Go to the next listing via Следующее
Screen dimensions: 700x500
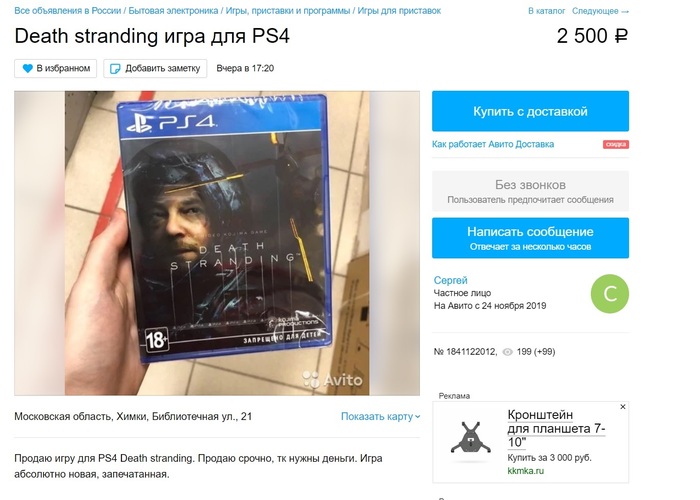(x=600, y=11)
